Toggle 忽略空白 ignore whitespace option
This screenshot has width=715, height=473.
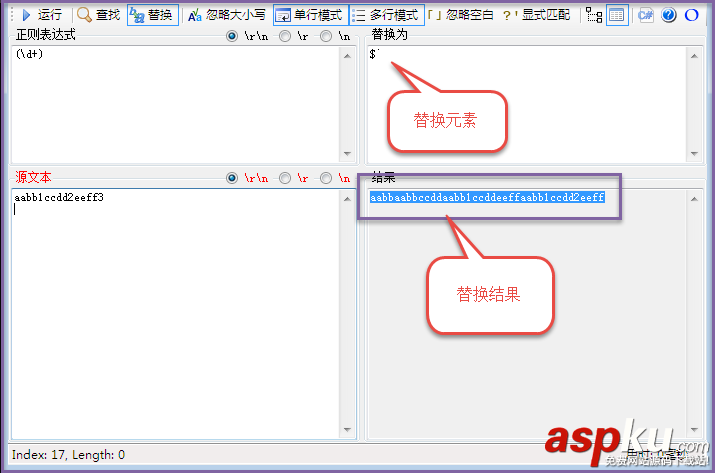[461, 15]
